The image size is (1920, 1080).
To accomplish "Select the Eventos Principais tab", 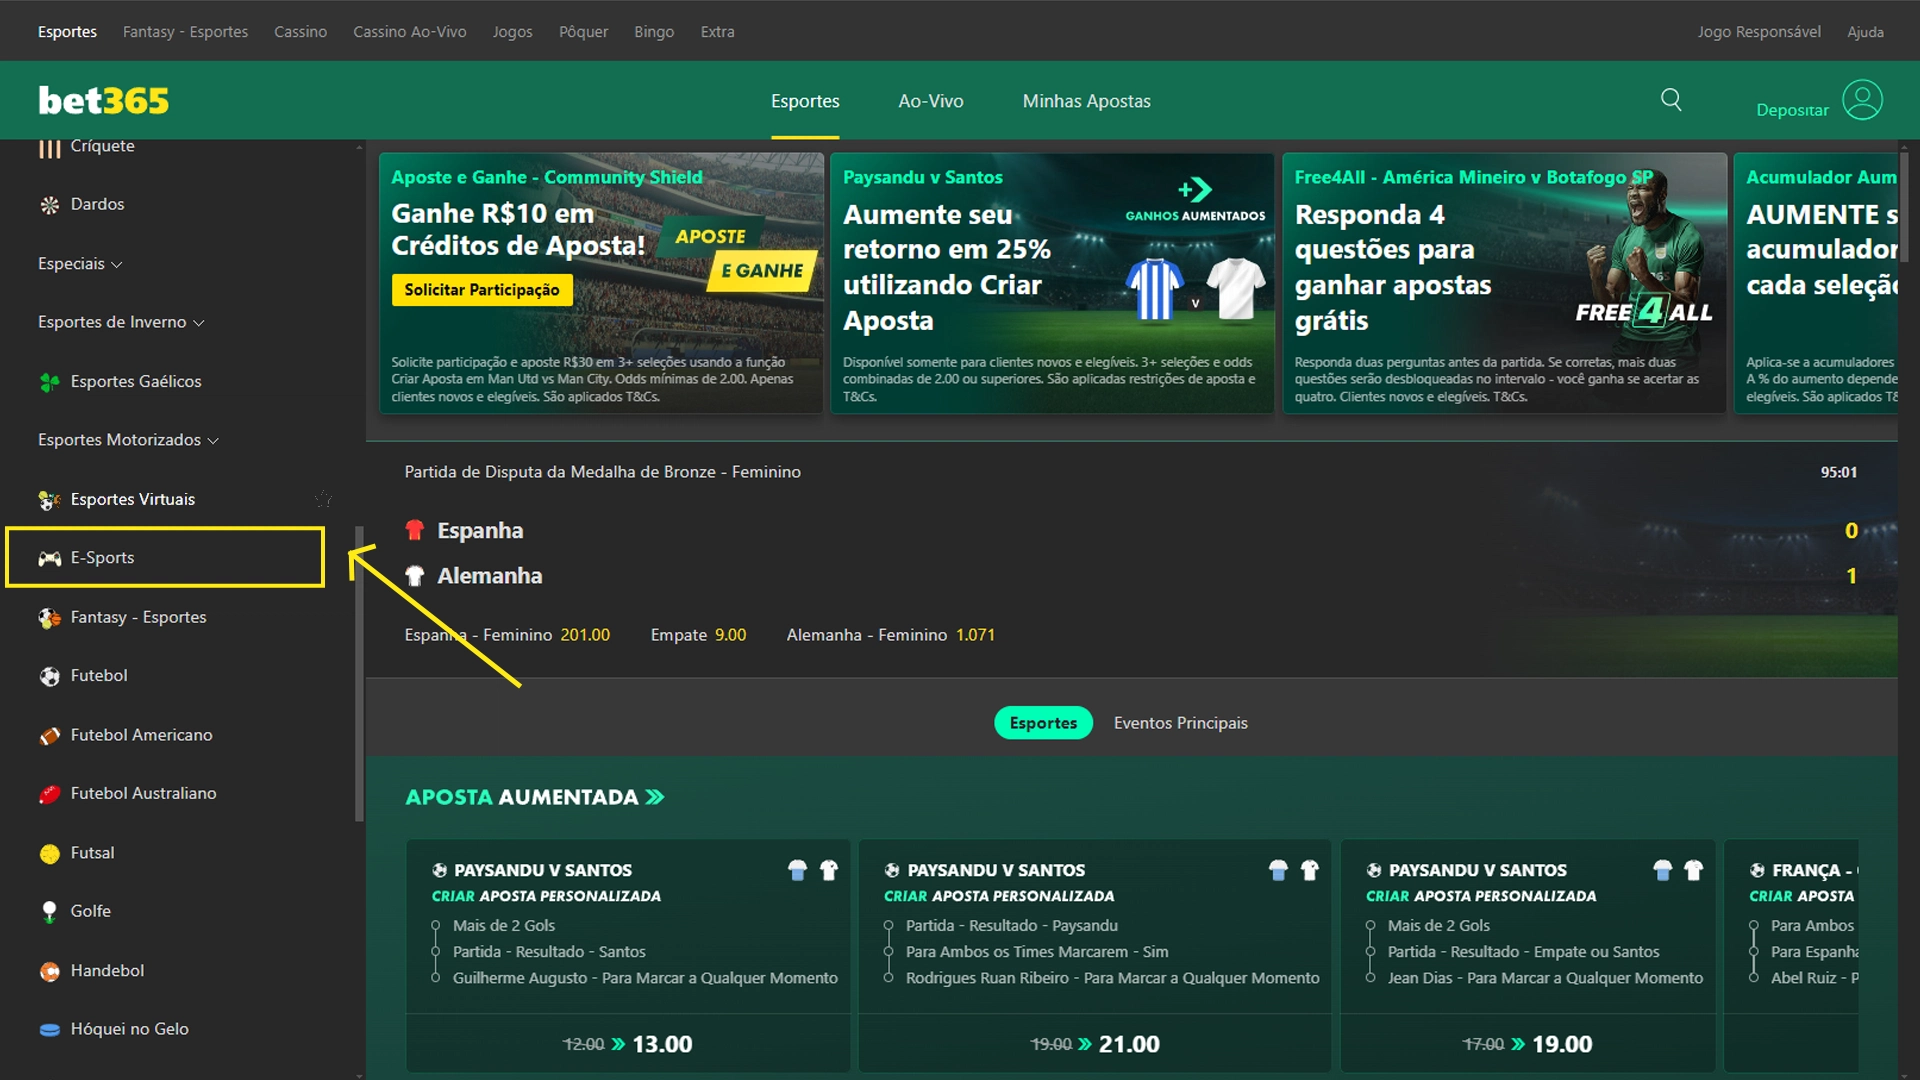I will [1180, 723].
